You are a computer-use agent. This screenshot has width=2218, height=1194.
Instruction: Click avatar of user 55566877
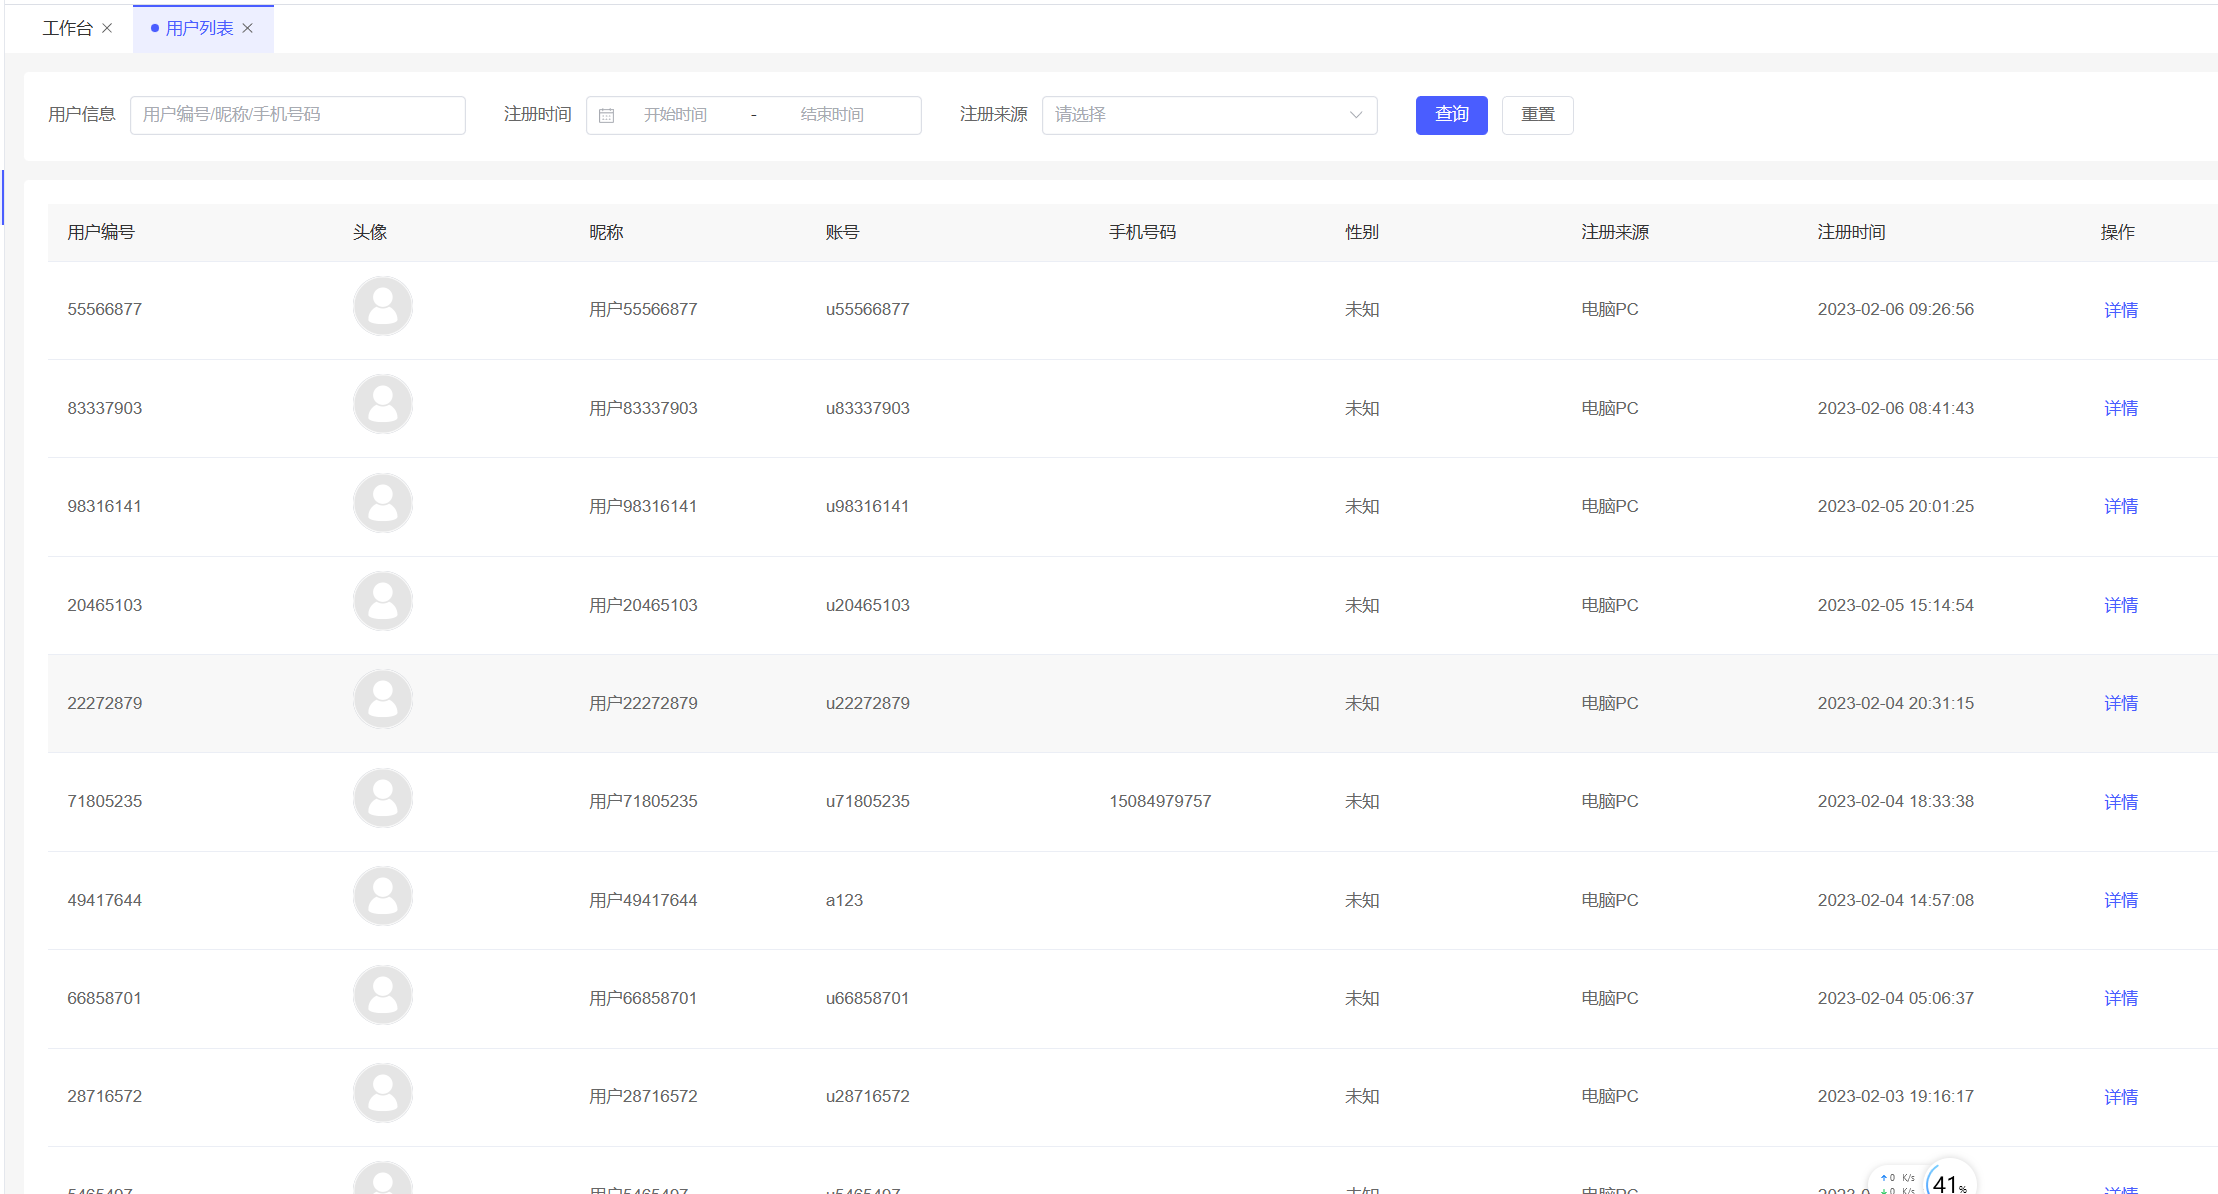pyautogui.click(x=383, y=306)
